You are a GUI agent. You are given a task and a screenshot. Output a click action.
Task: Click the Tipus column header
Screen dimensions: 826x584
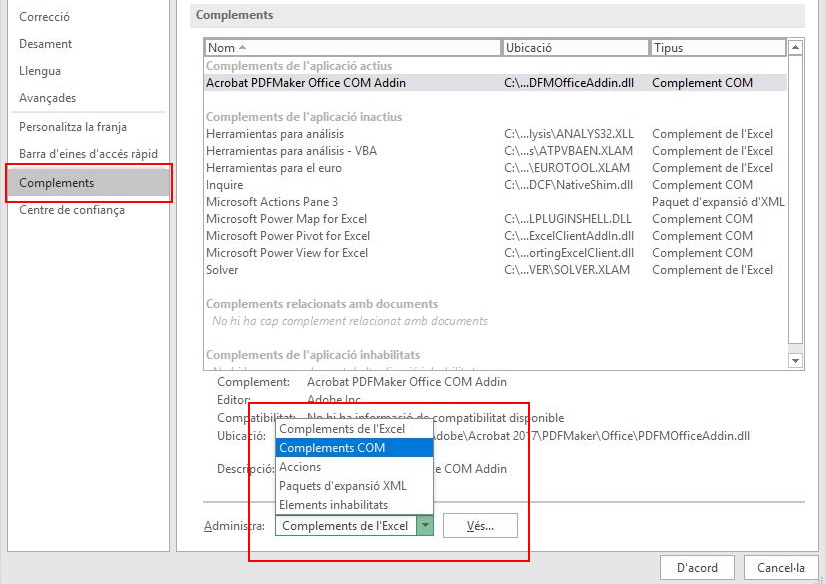[x=717, y=47]
